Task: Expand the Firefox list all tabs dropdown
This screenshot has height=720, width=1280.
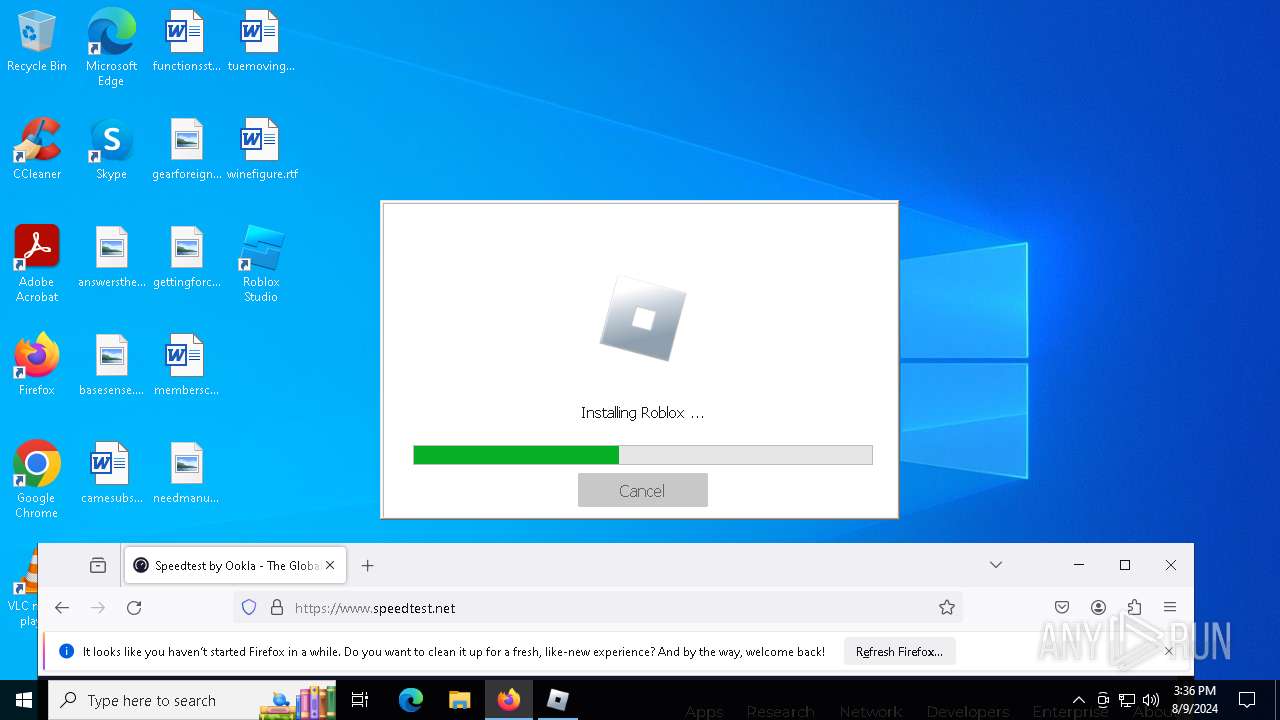Action: point(996,565)
